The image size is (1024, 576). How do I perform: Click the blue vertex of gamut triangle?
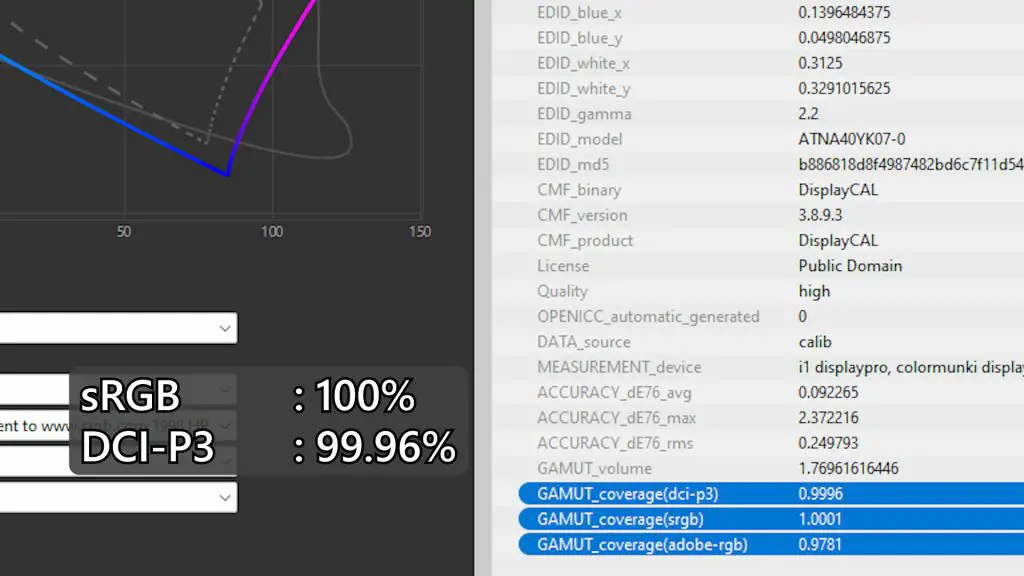click(x=227, y=174)
